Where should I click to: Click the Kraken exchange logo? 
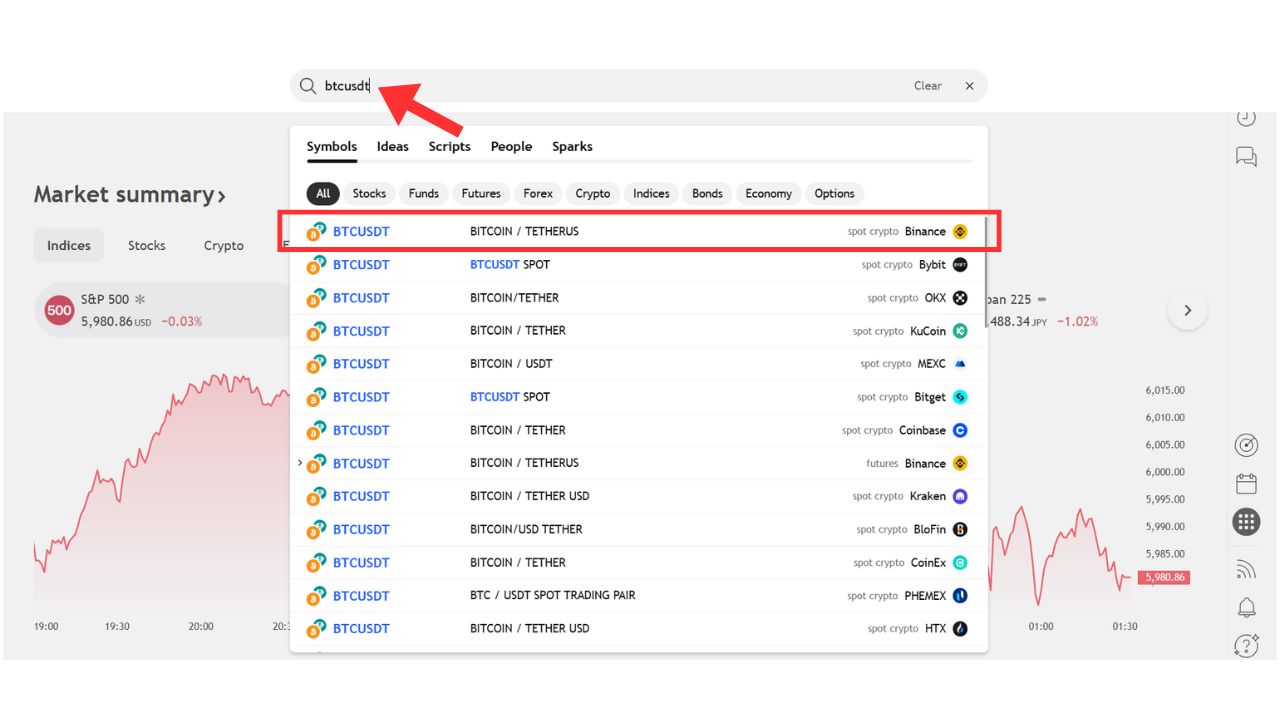click(960, 496)
